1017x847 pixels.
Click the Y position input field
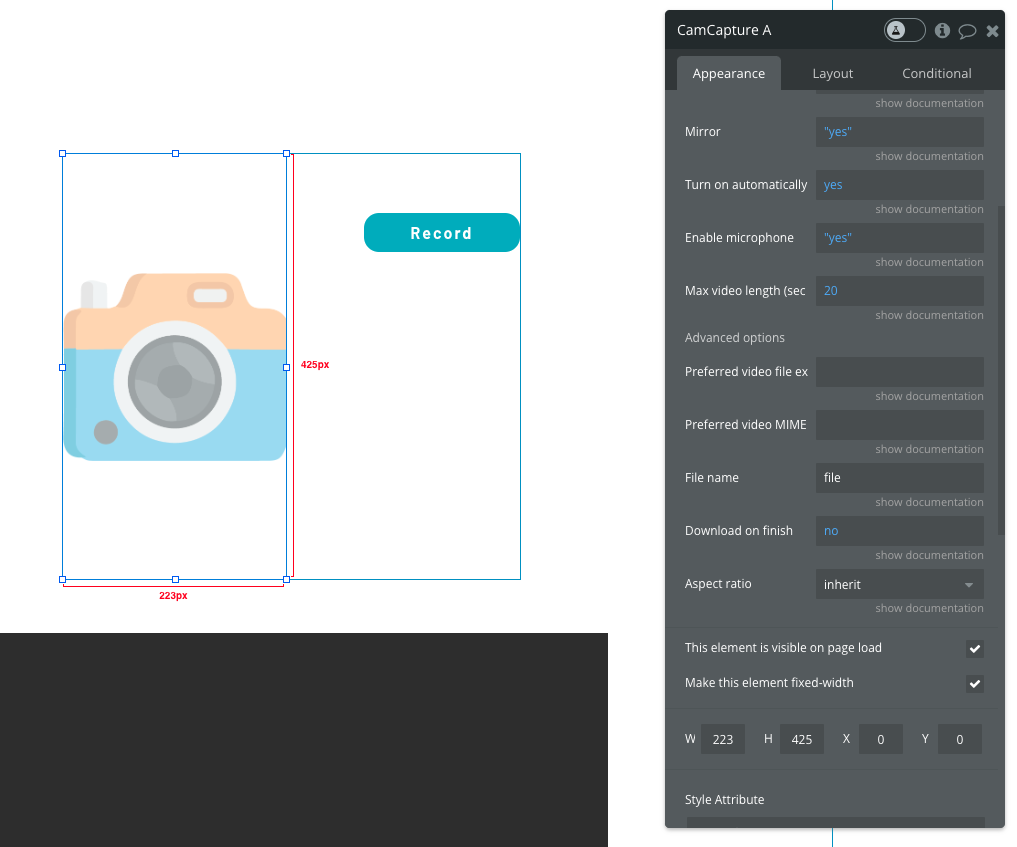(960, 739)
